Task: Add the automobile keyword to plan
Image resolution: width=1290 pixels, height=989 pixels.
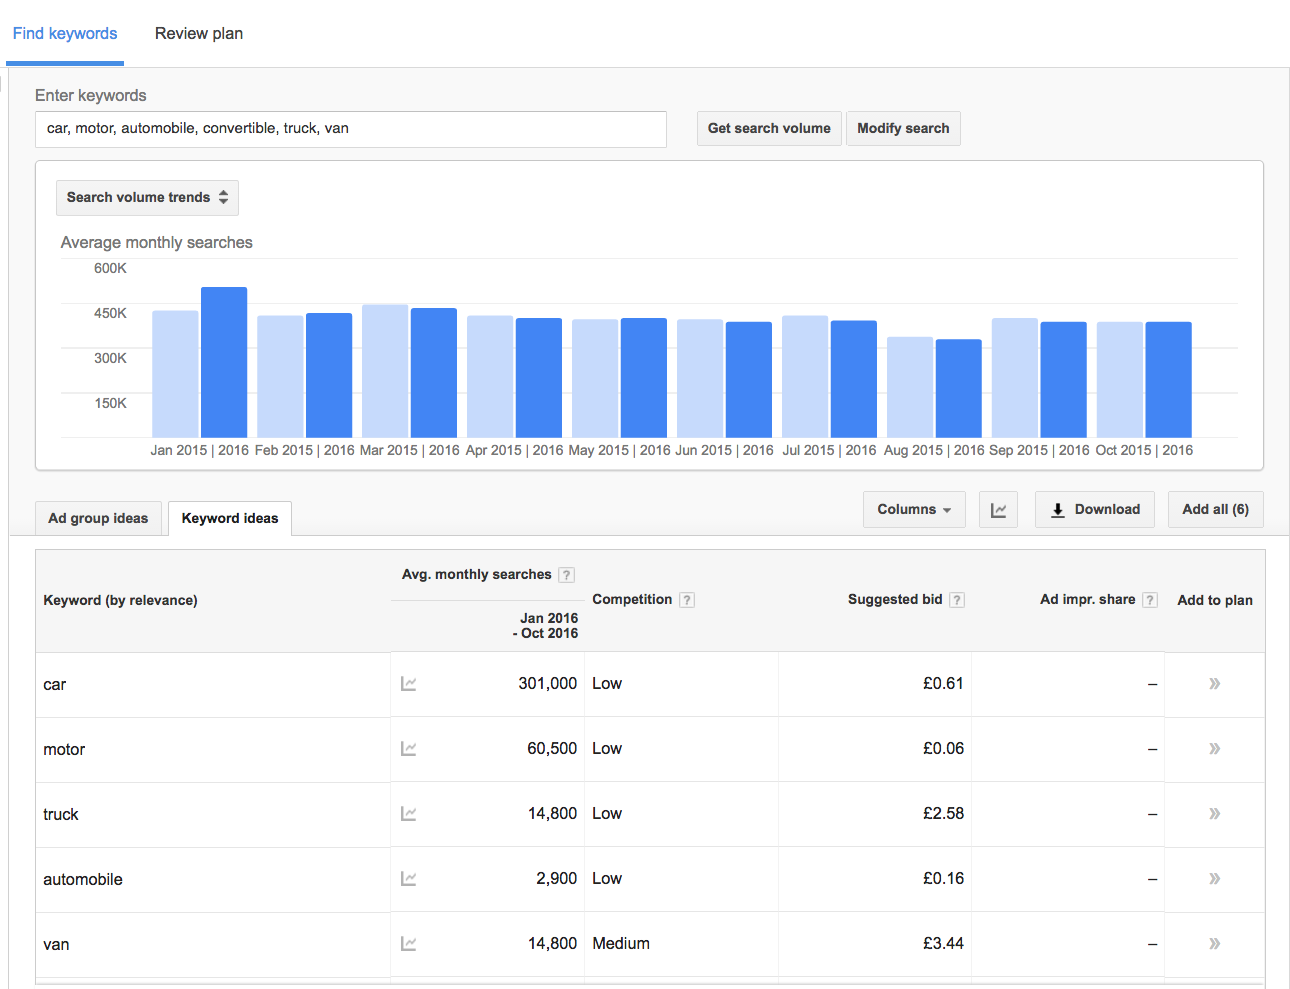Action: point(1214,879)
